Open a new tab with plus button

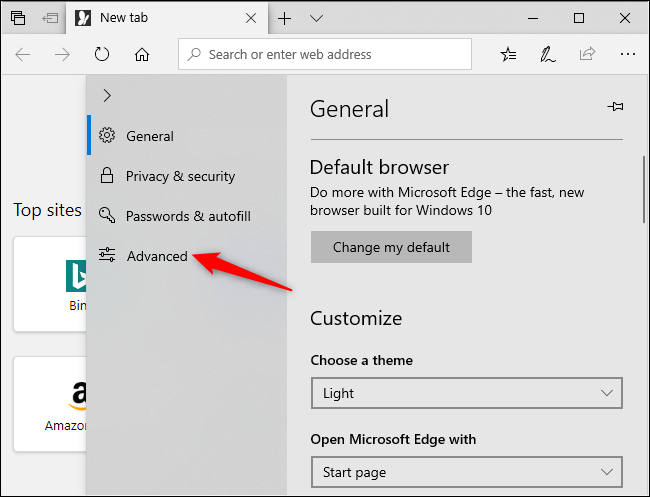(285, 18)
